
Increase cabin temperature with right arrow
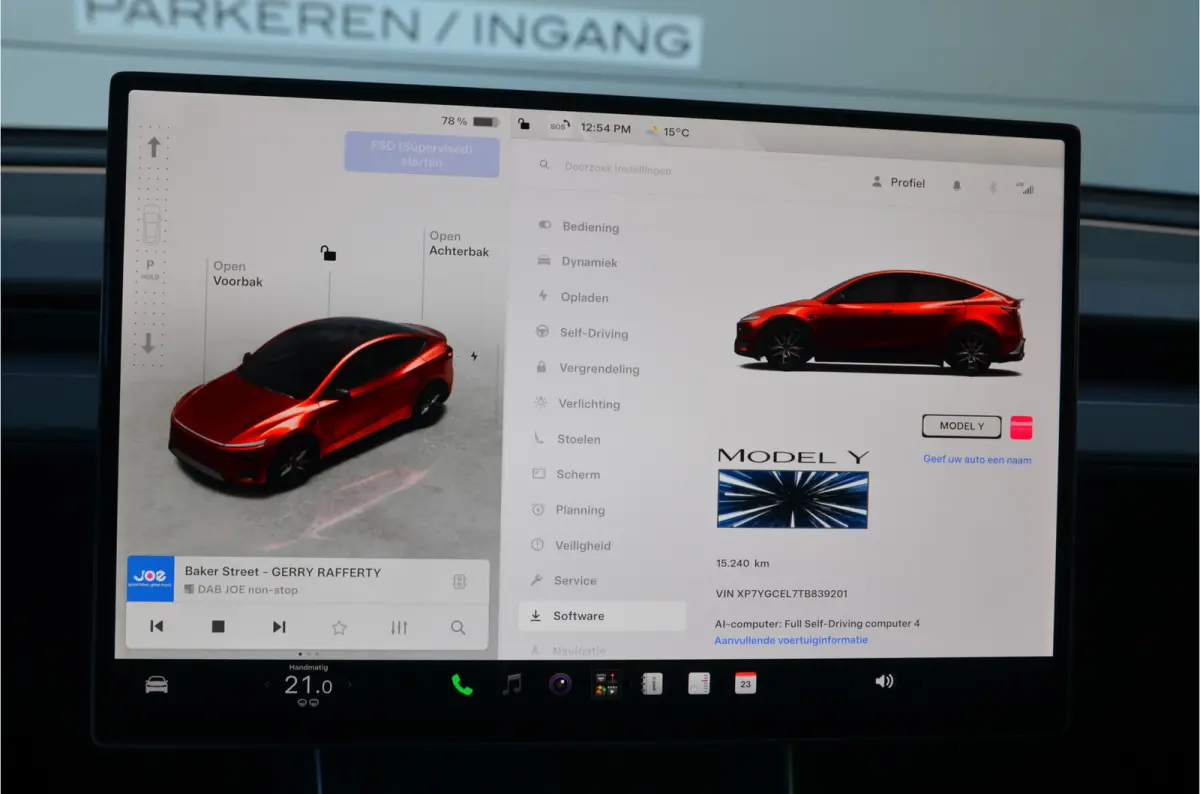(x=349, y=686)
